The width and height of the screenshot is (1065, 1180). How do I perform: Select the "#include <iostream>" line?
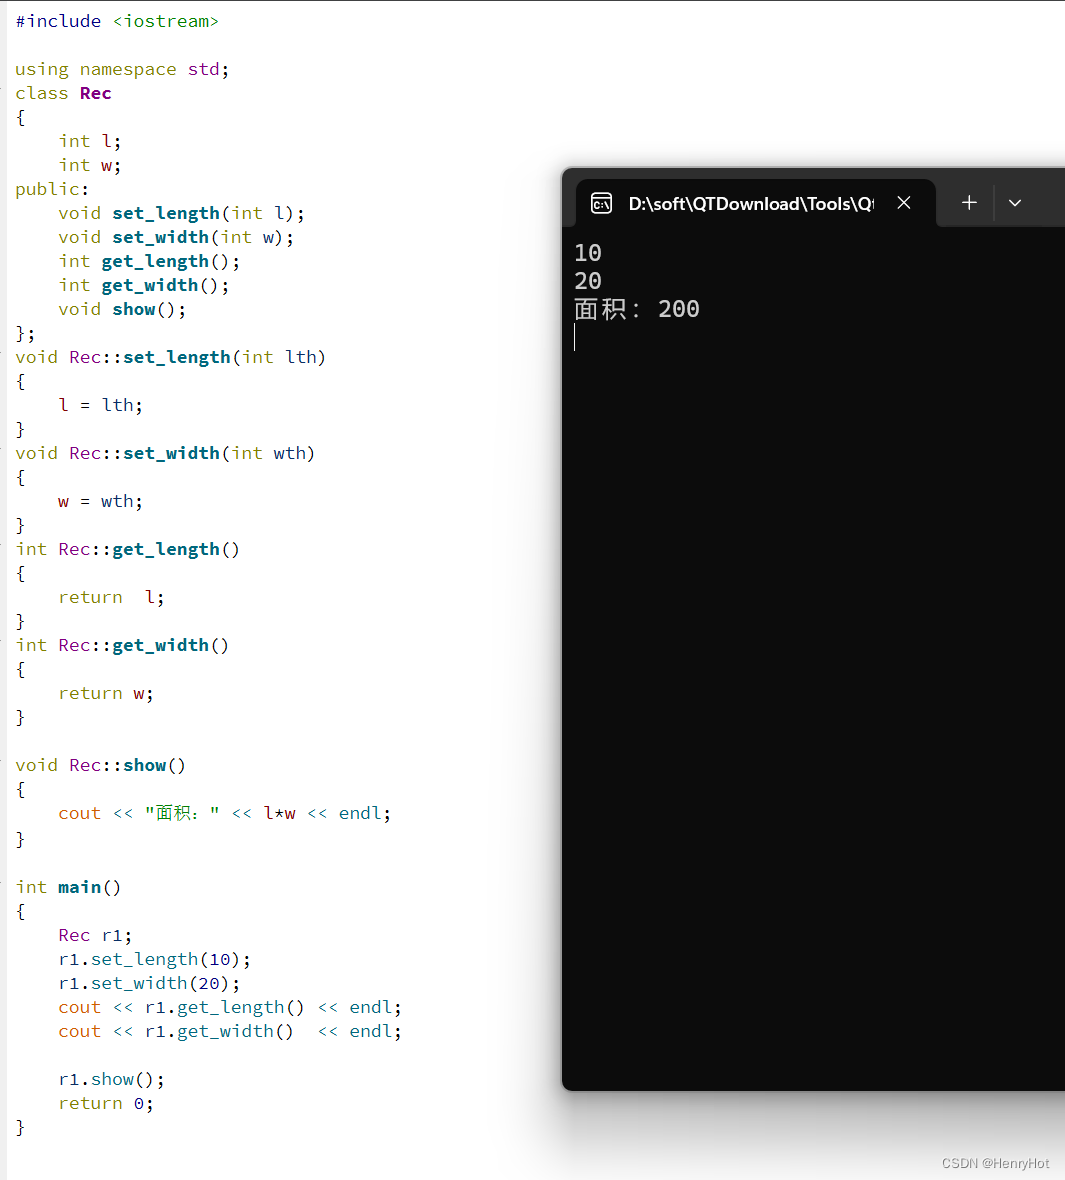click(x=117, y=21)
